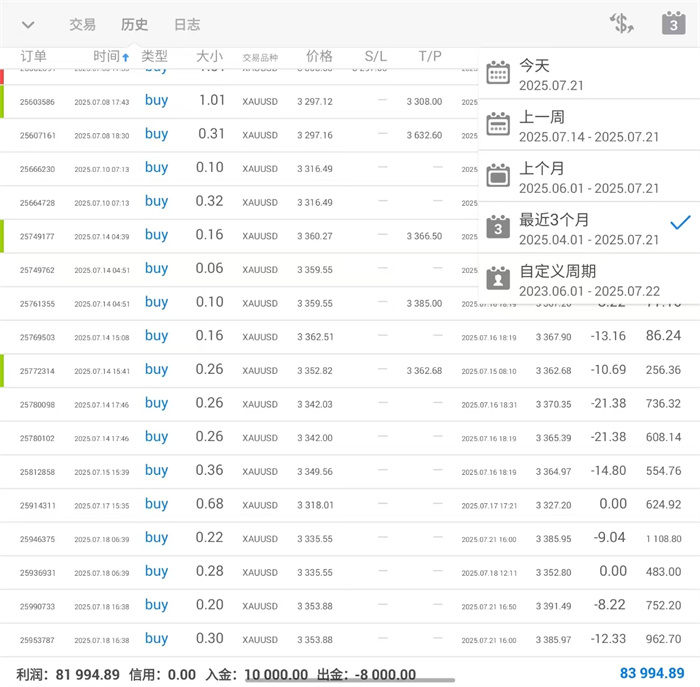Select order 25761355 row

(350, 304)
